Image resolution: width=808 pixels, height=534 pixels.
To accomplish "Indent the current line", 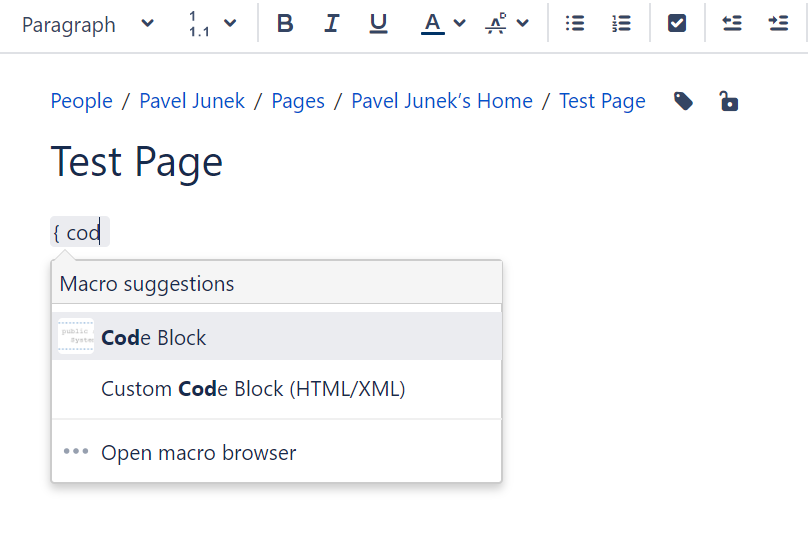I will (x=778, y=23).
